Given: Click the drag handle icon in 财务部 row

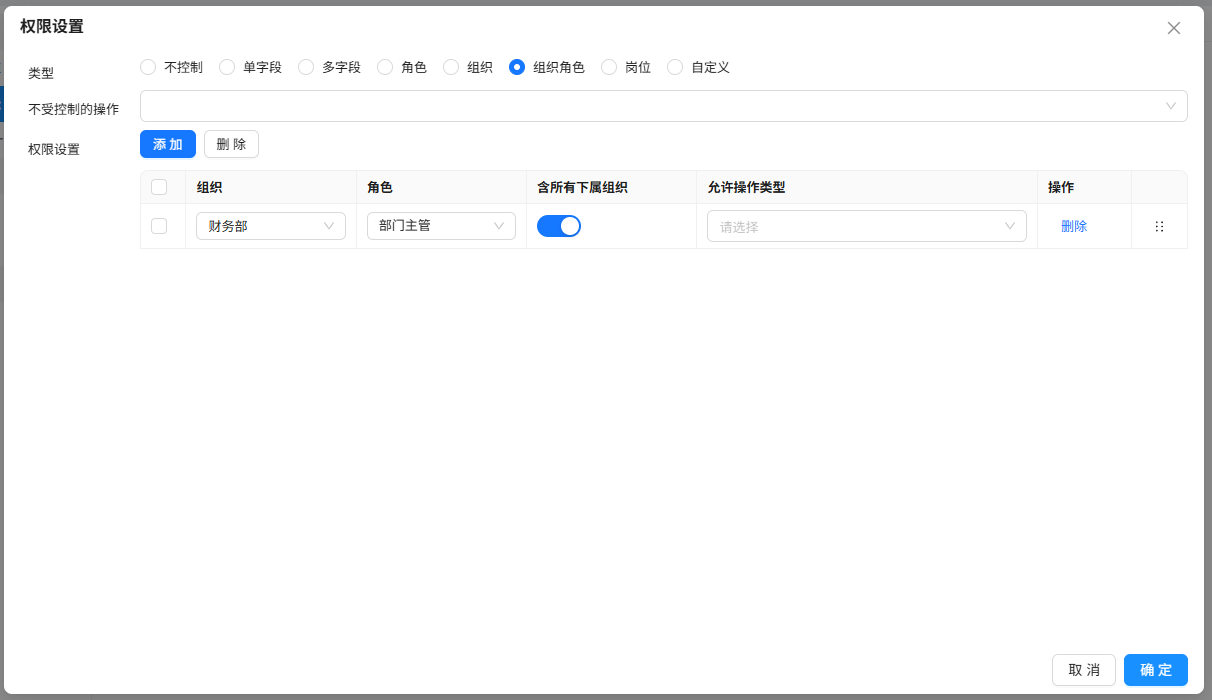Looking at the screenshot, I should (1159, 227).
